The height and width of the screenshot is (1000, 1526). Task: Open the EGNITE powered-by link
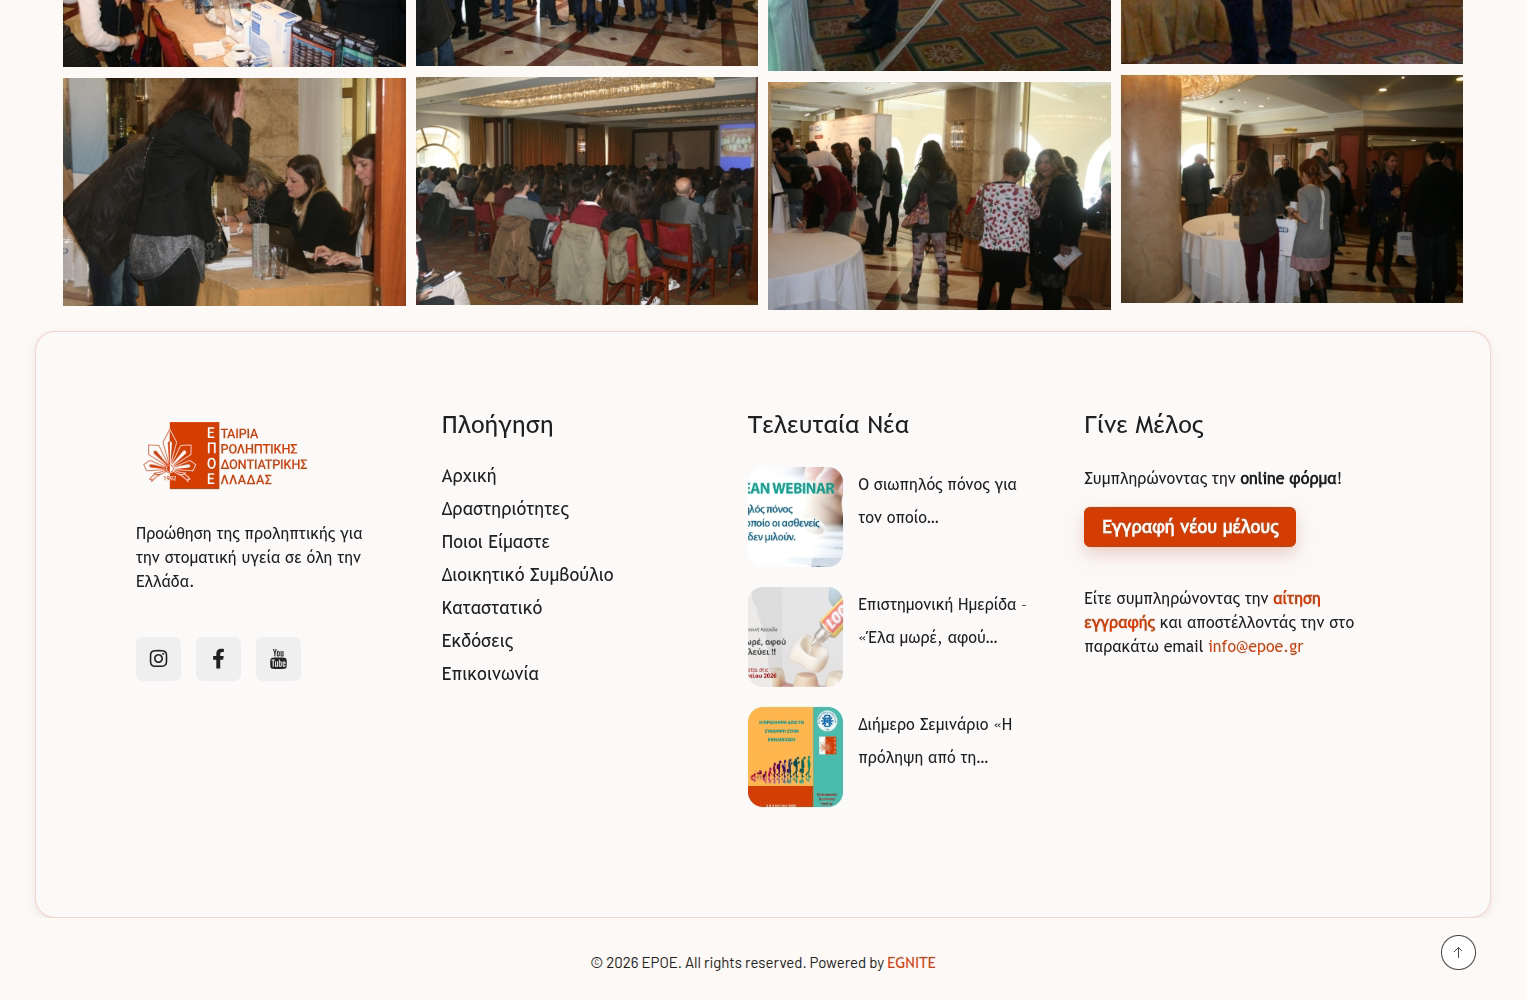coord(911,962)
